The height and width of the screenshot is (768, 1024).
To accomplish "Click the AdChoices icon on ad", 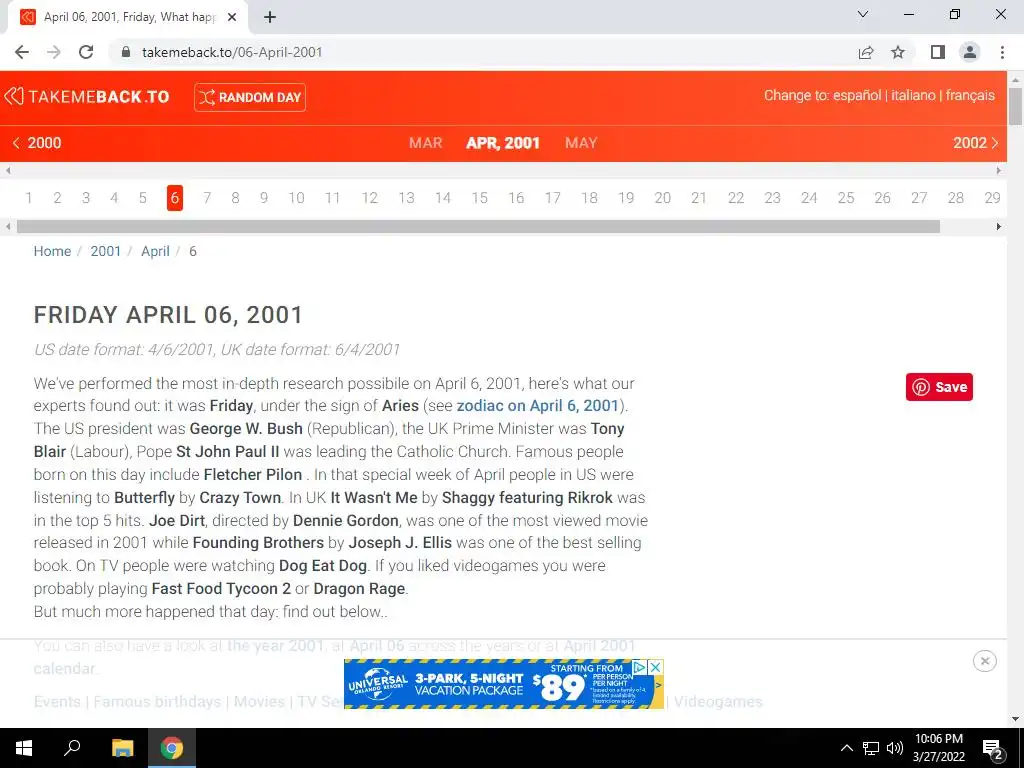I will [639, 667].
